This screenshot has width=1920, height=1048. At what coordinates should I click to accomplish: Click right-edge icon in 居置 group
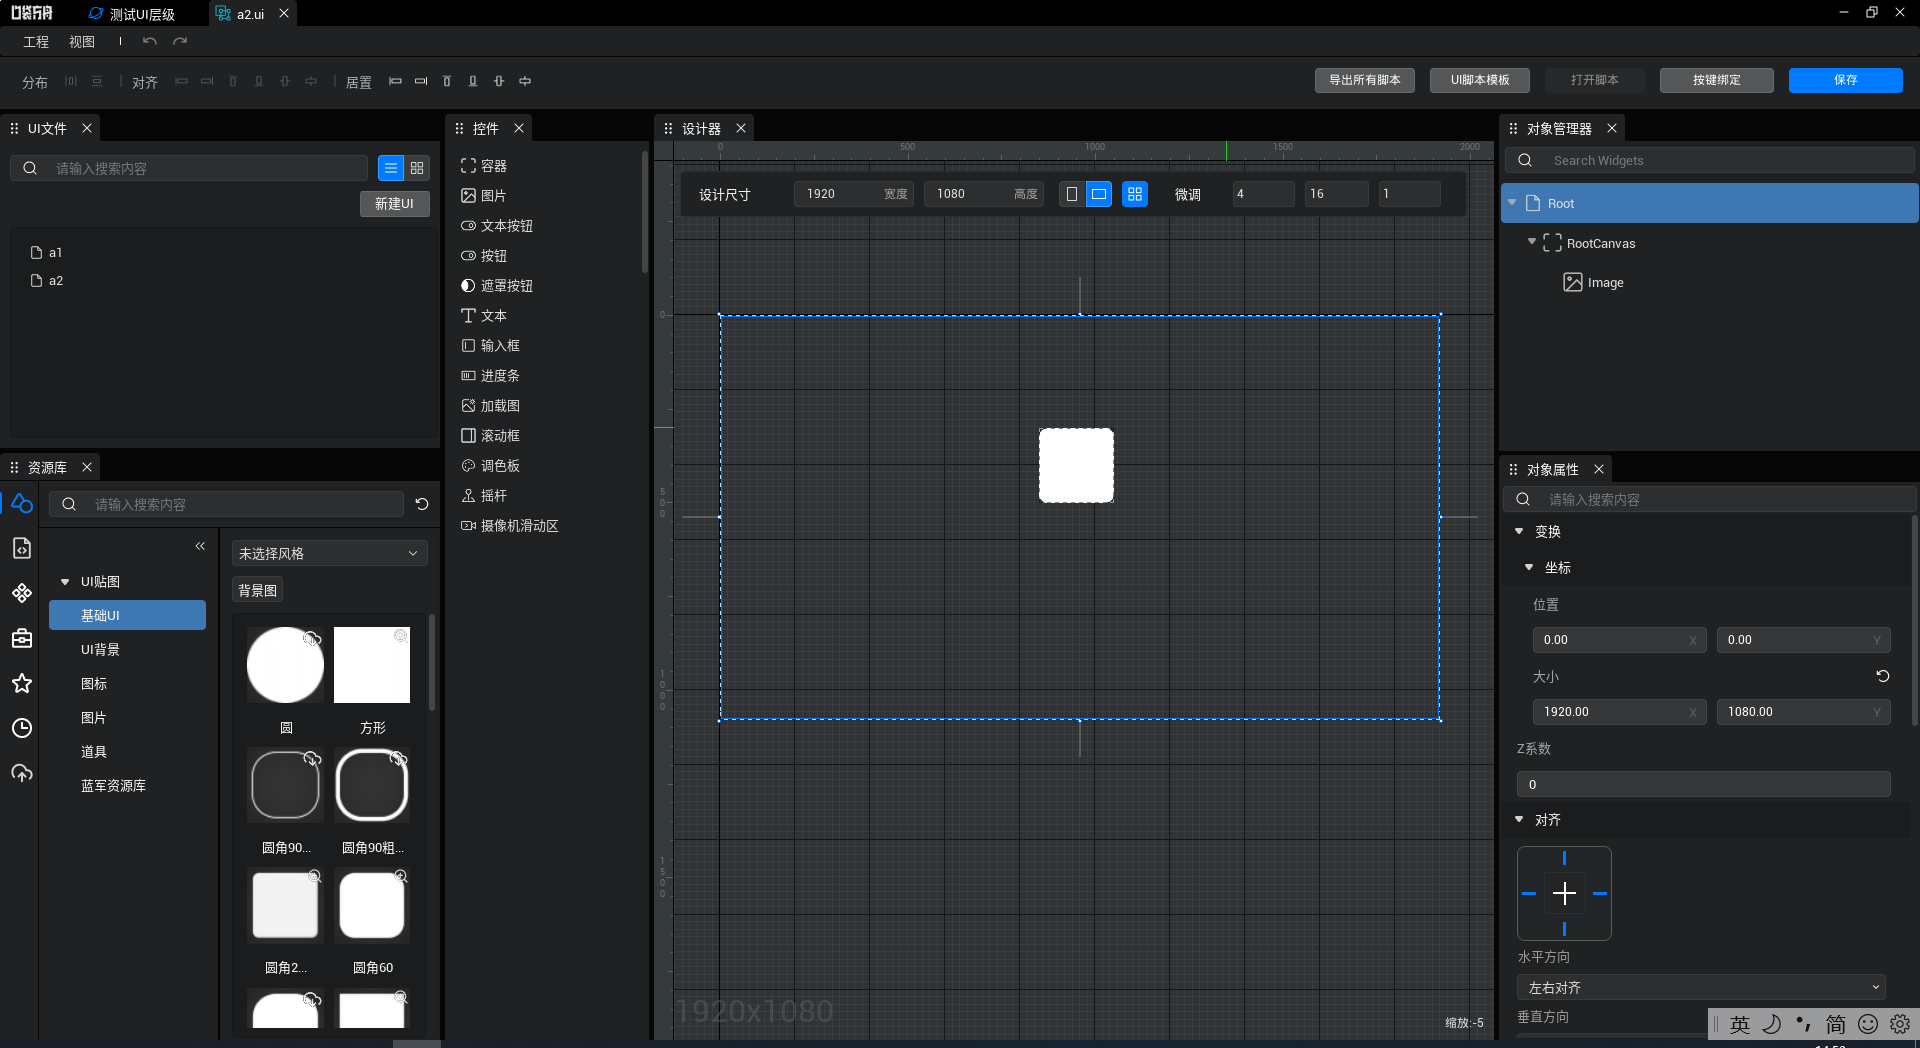pos(421,81)
